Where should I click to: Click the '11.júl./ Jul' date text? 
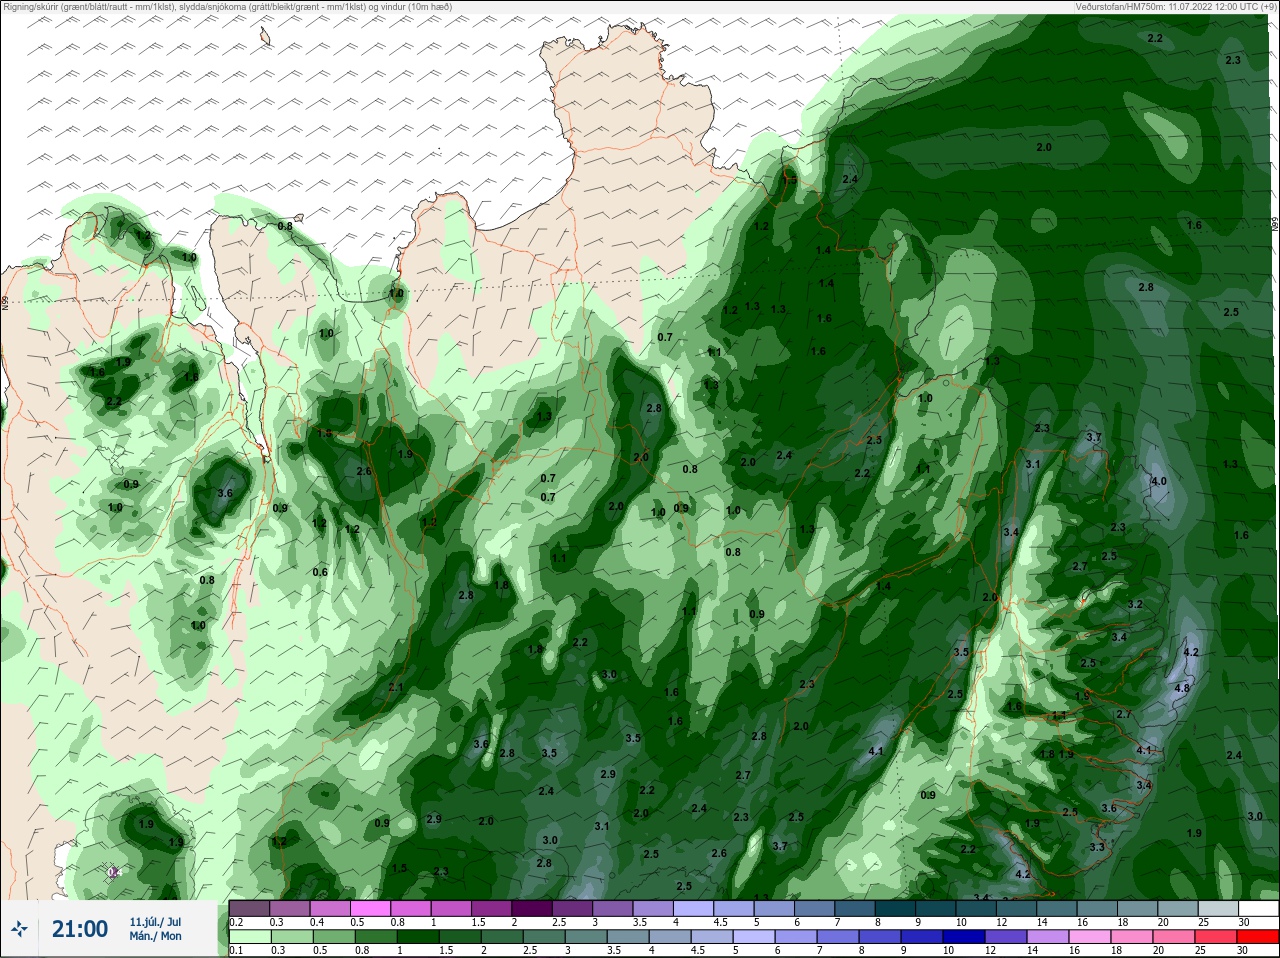click(x=155, y=921)
